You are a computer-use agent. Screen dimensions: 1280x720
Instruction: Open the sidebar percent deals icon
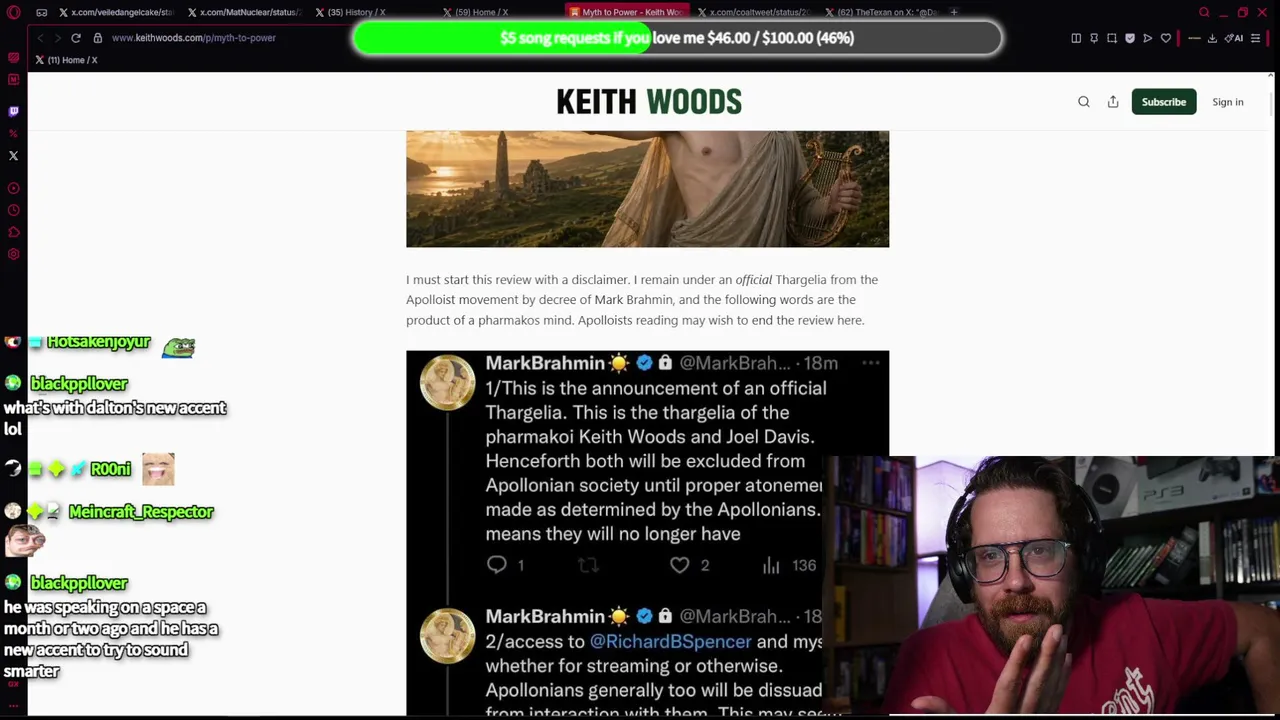pyautogui.click(x=13, y=133)
